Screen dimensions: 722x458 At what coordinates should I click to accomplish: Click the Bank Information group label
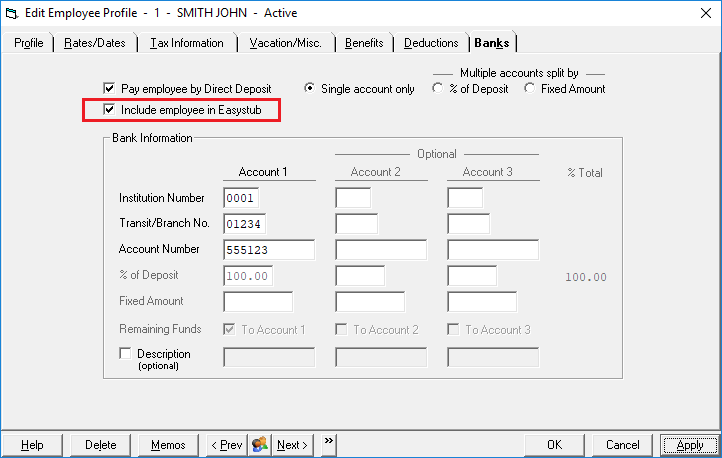(152, 138)
